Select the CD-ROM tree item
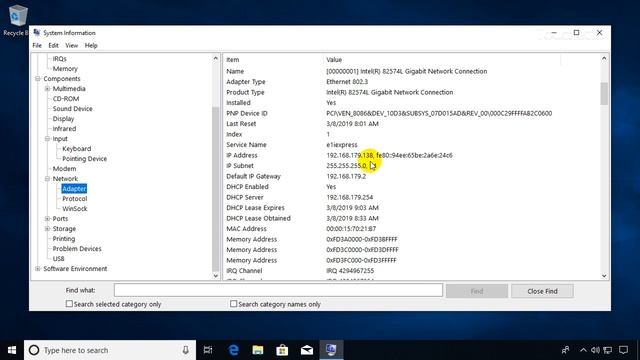This screenshot has height=360, width=640. [66, 99]
